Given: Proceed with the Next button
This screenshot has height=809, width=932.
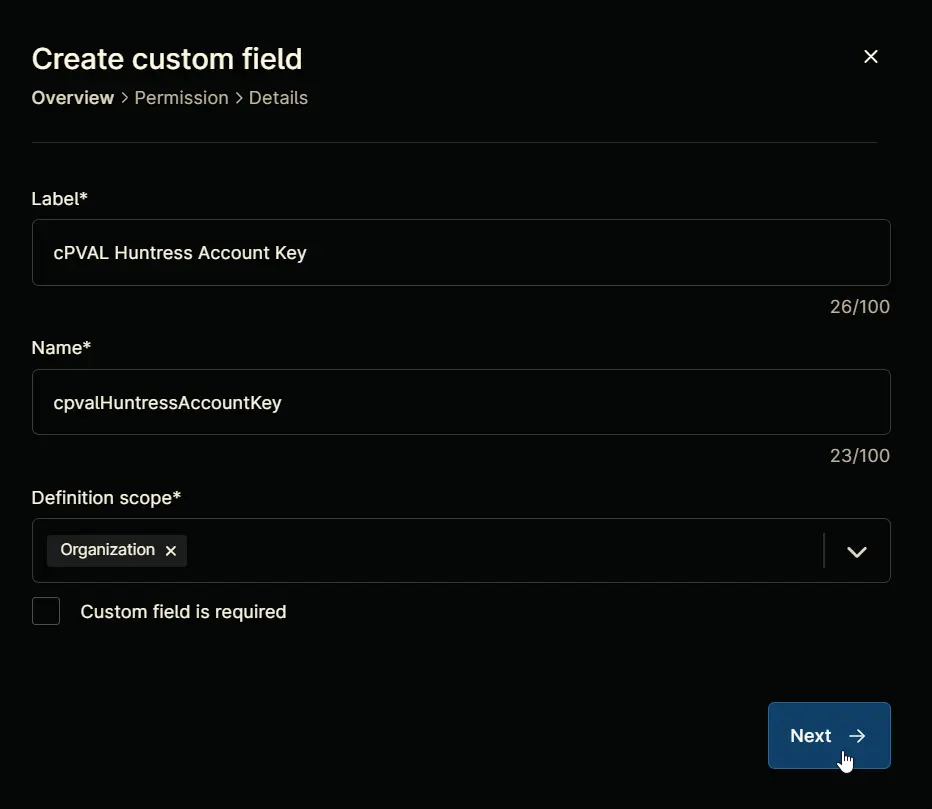Looking at the screenshot, I should [829, 735].
